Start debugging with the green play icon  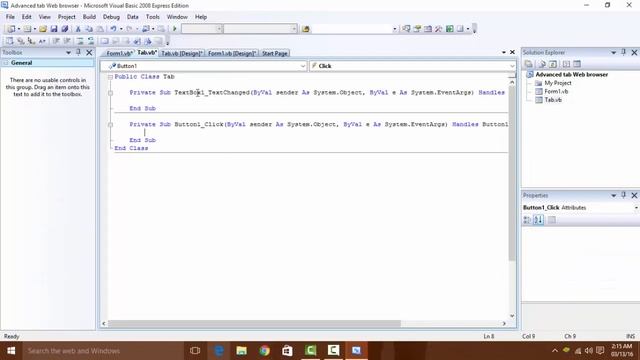tap(175, 29)
